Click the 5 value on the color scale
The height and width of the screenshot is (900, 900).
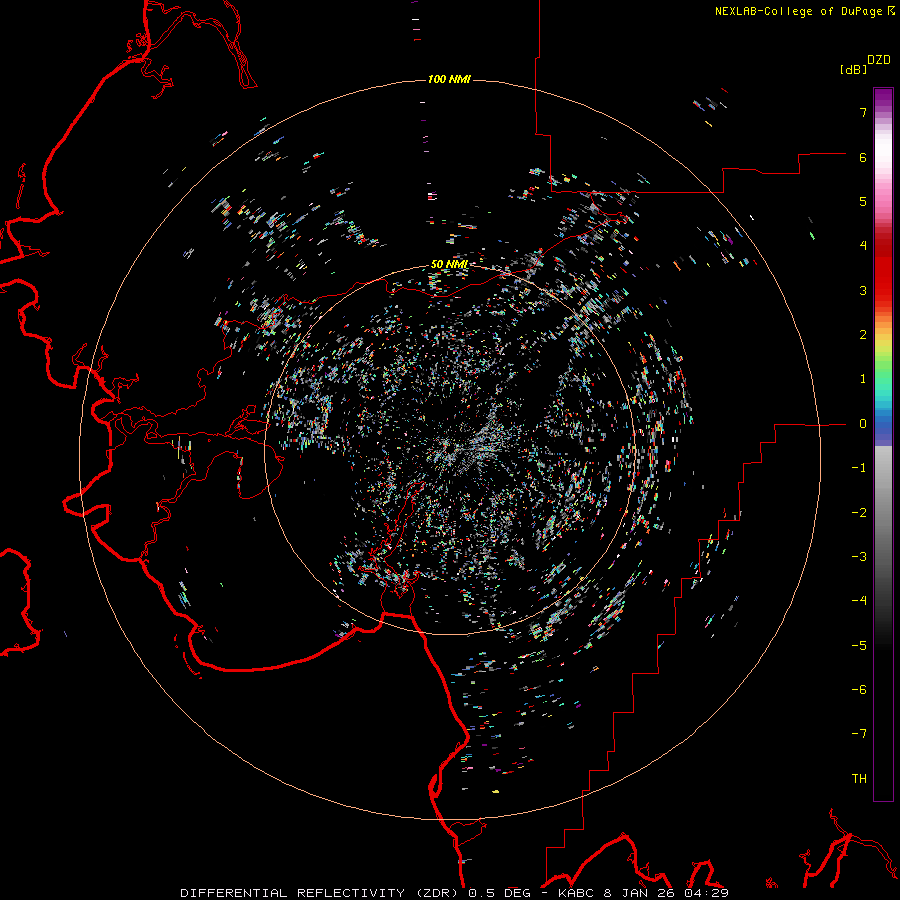point(863,201)
